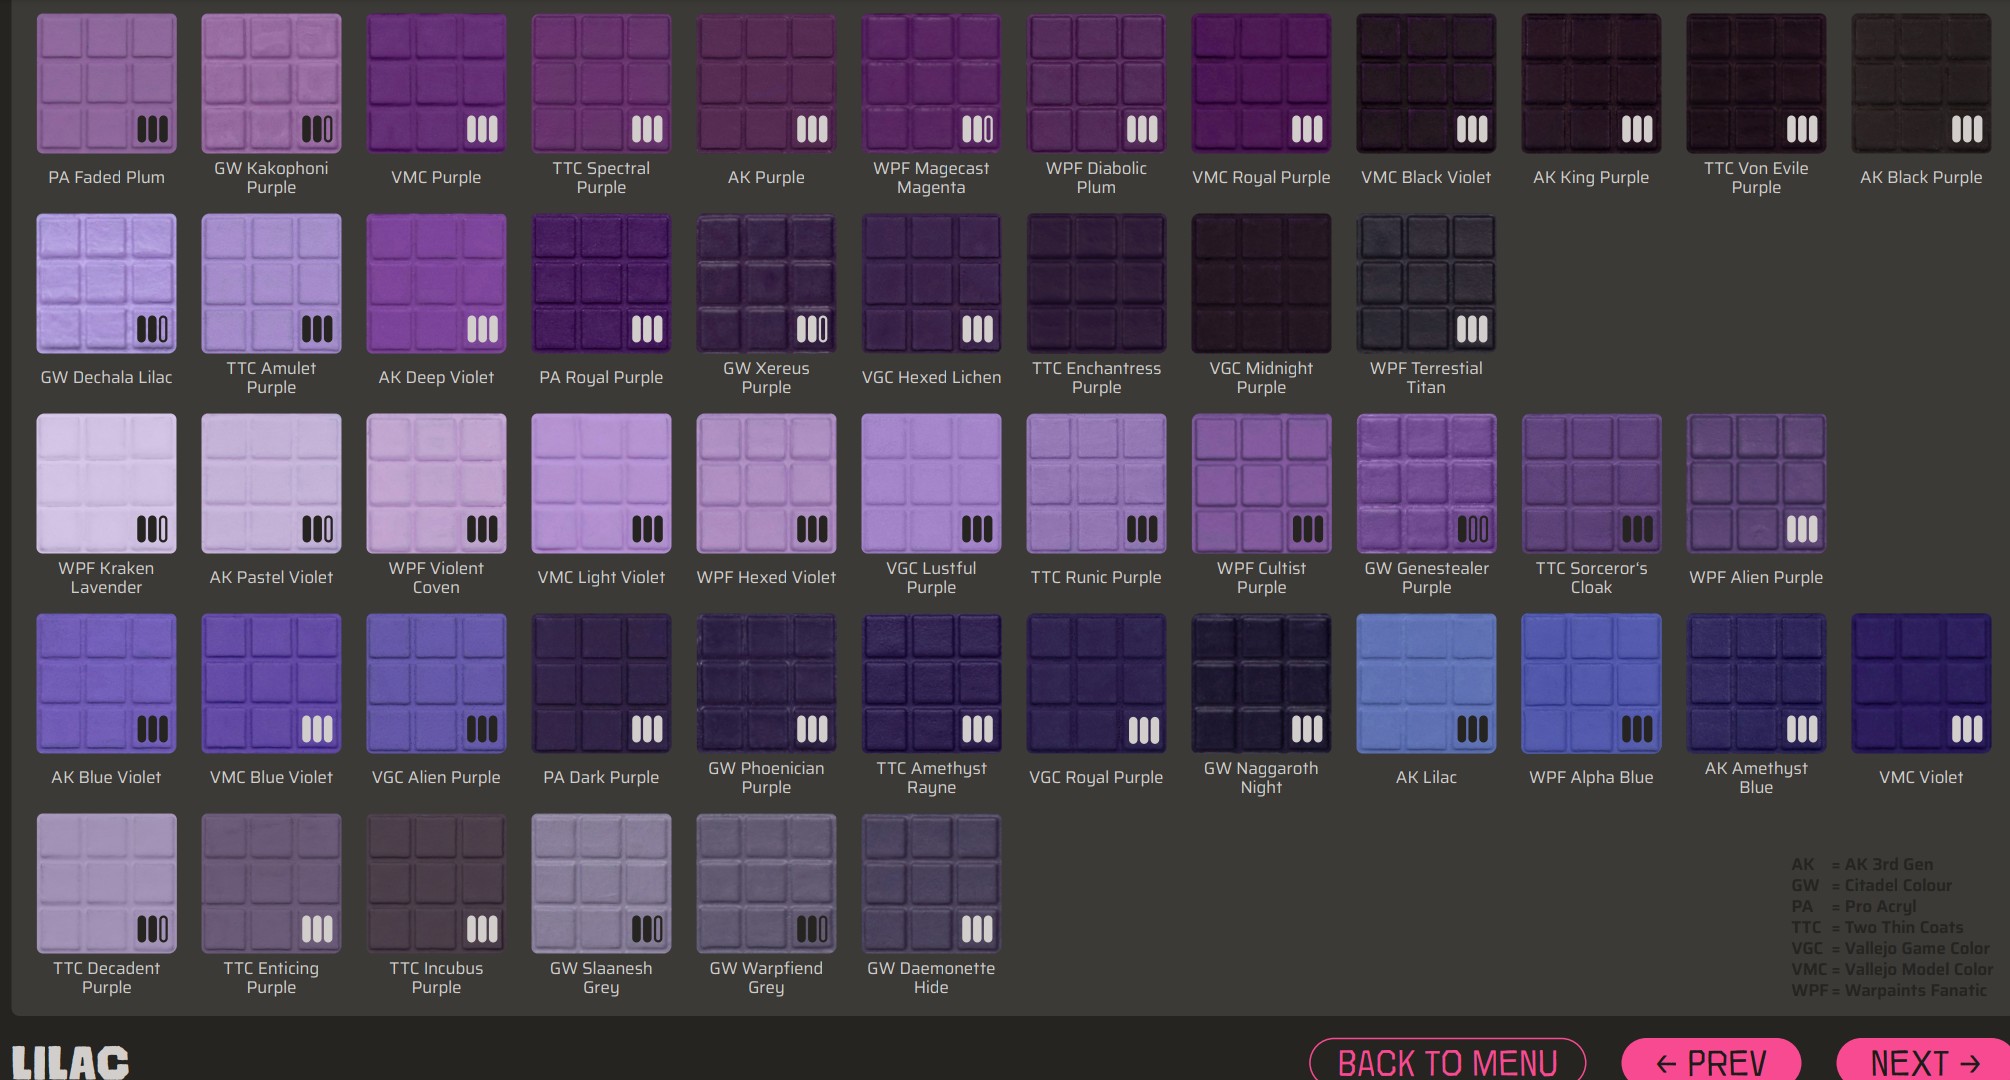Click opacity bars icon on GW Xereus Purple
The height and width of the screenshot is (1080, 2010).
point(812,329)
